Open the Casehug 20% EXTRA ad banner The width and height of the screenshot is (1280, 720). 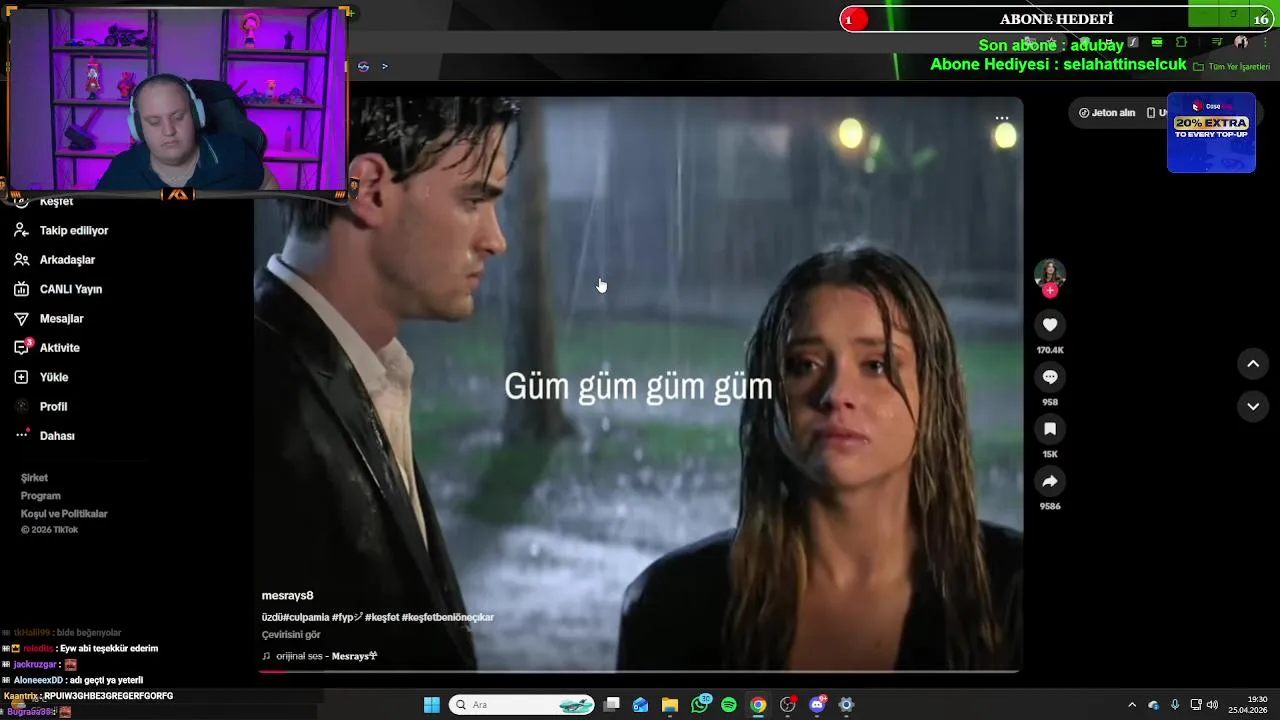pos(1211,132)
